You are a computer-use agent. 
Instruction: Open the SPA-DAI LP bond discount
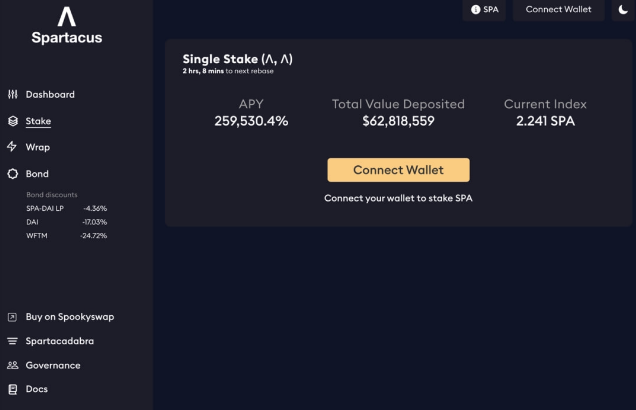(x=67, y=208)
